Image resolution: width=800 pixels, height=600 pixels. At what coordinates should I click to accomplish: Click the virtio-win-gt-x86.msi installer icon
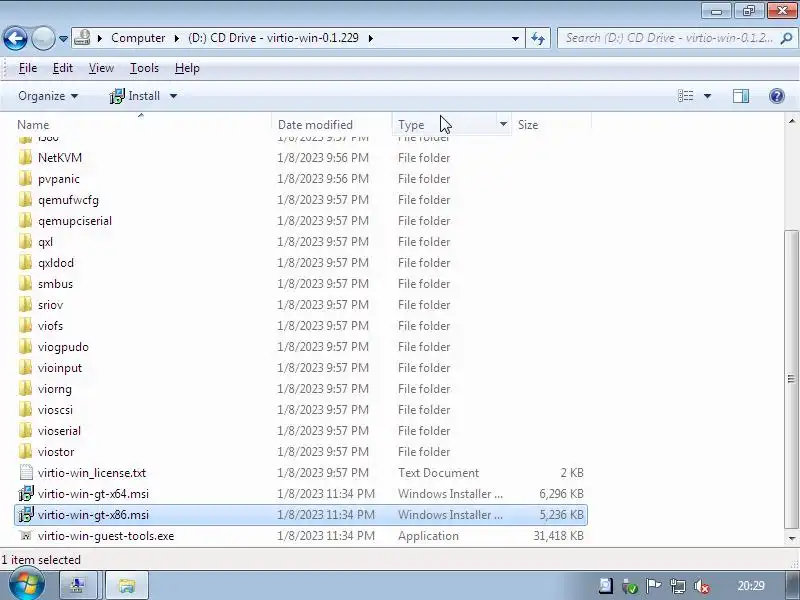pyautogui.click(x=26, y=514)
